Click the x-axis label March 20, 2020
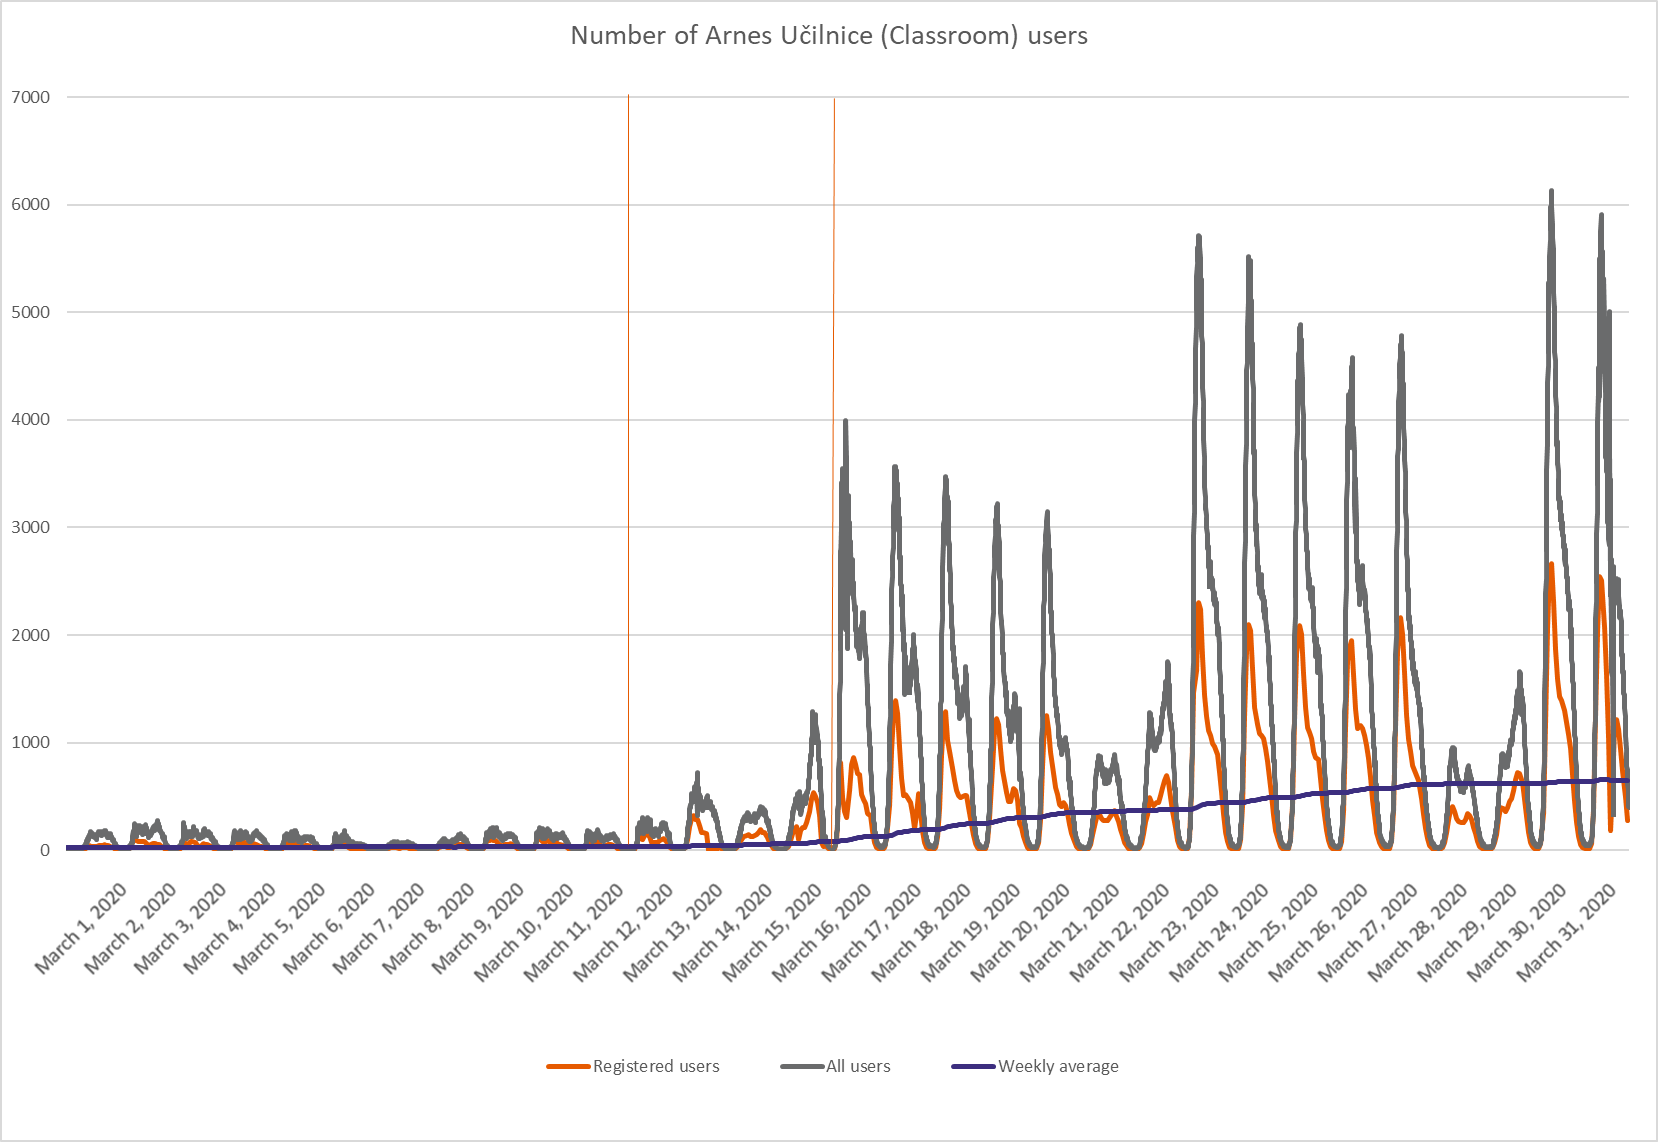 coord(1022,932)
